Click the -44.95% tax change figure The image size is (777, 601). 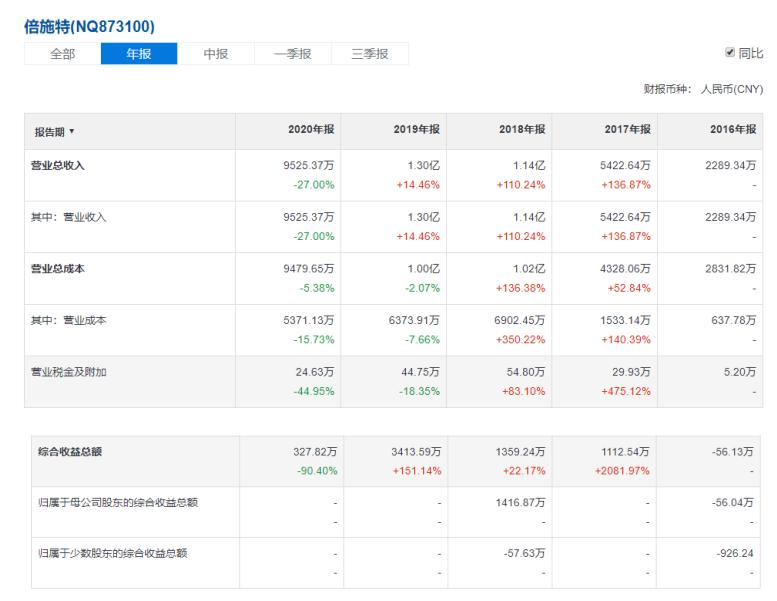(314, 391)
